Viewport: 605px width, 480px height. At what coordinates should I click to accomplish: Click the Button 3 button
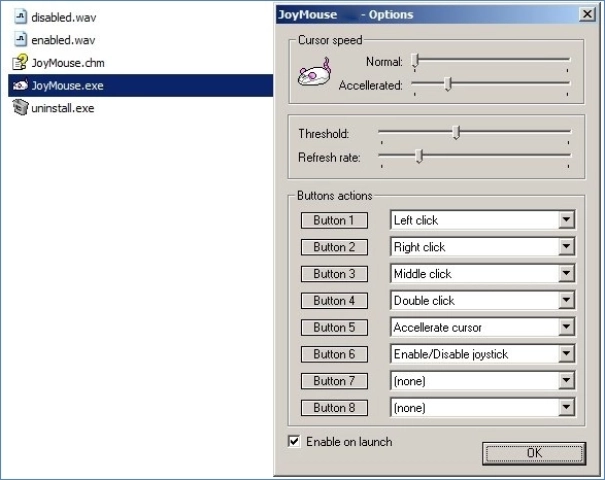(334, 274)
